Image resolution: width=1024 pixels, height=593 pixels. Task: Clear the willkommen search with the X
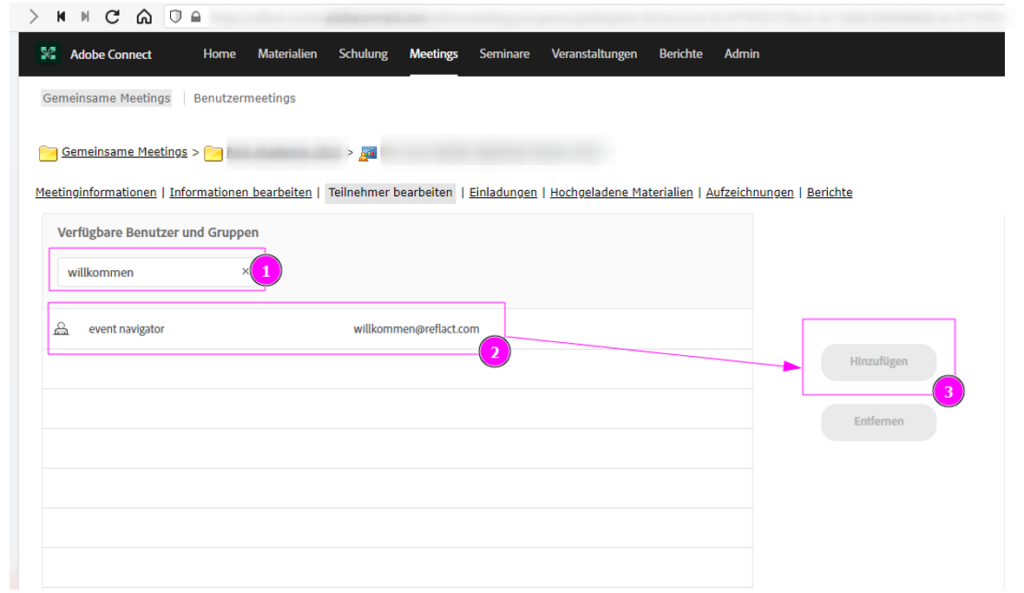pyautogui.click(x=245, y=271)
